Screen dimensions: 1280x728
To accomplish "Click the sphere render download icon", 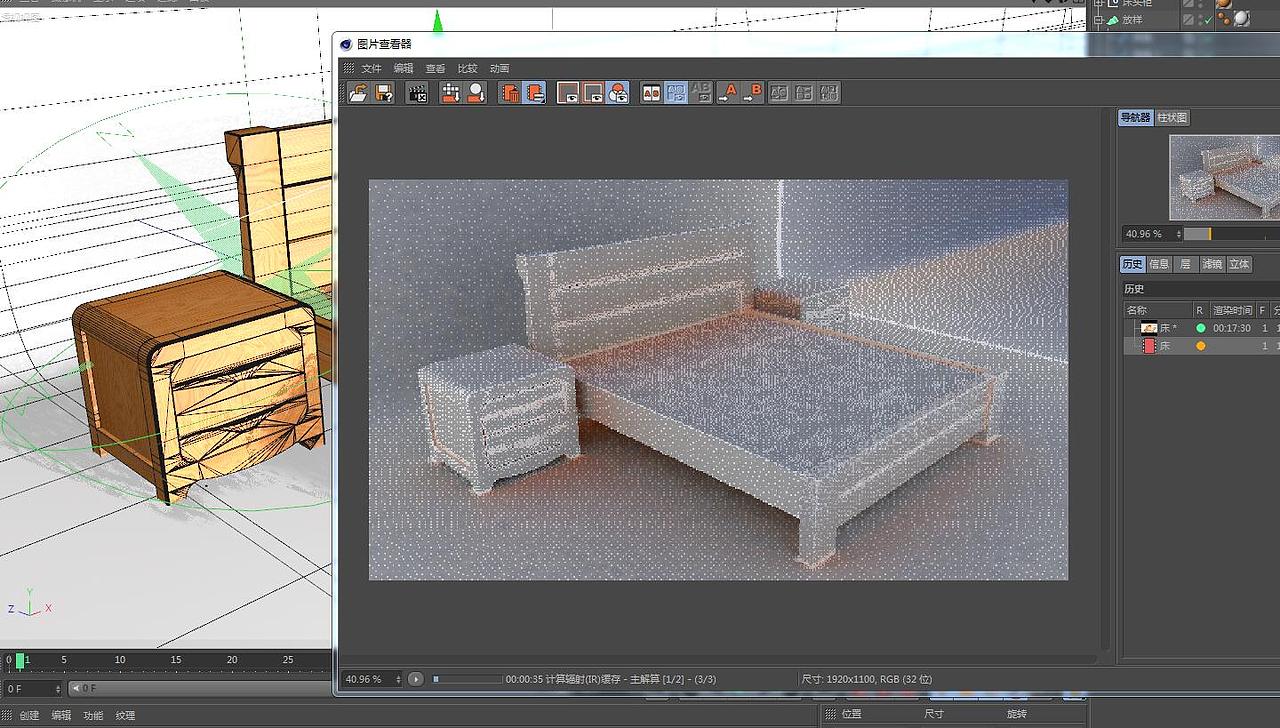I will coord(475,93).
